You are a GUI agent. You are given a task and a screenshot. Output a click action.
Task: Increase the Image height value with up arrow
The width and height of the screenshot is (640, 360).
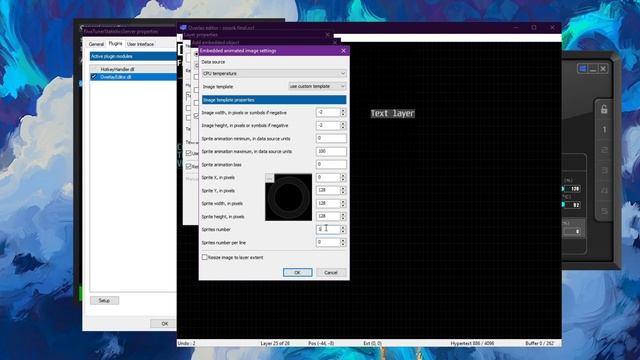(343, 123)
